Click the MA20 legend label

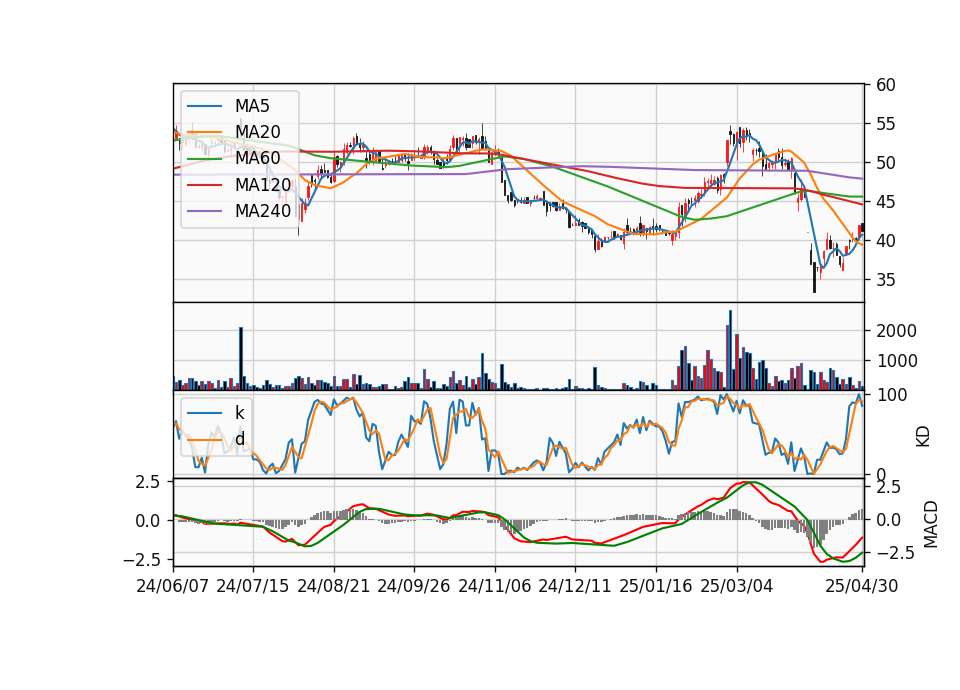257,132
